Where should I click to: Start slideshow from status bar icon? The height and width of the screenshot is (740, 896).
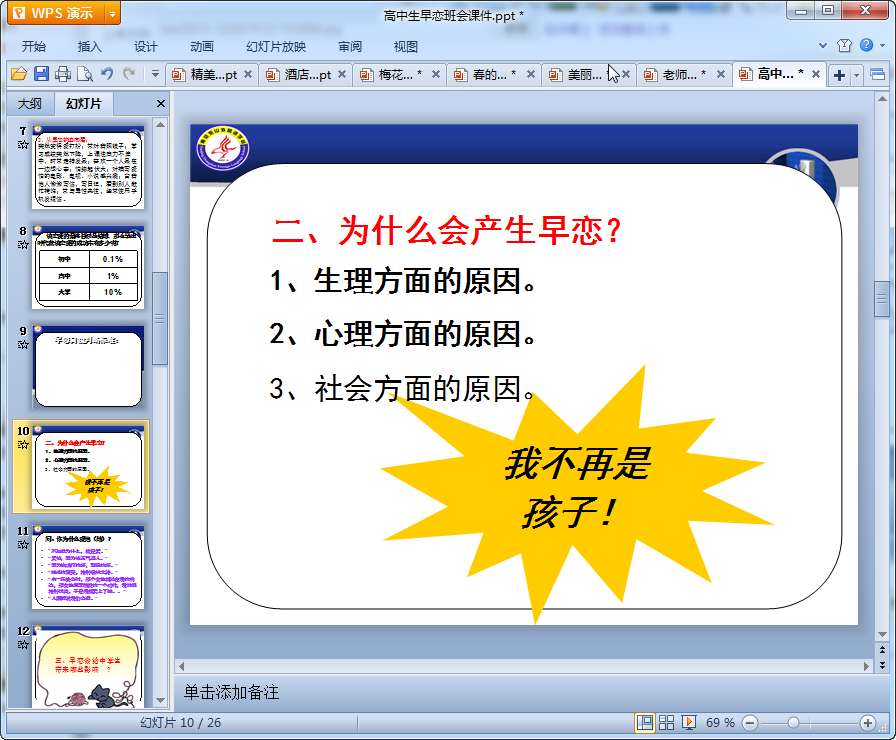pos(689,723)
